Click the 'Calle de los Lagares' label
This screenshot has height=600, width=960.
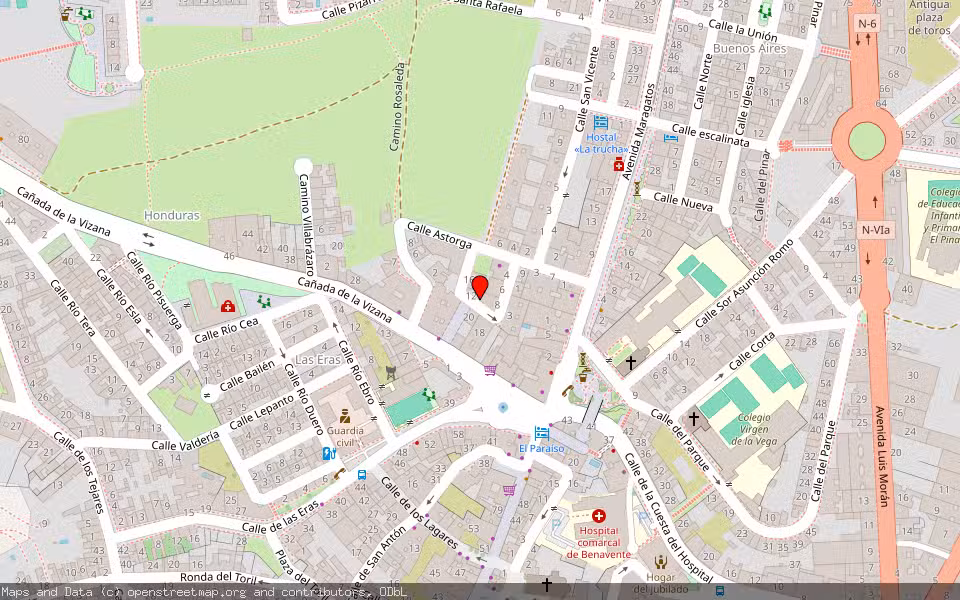pos(419,512)
